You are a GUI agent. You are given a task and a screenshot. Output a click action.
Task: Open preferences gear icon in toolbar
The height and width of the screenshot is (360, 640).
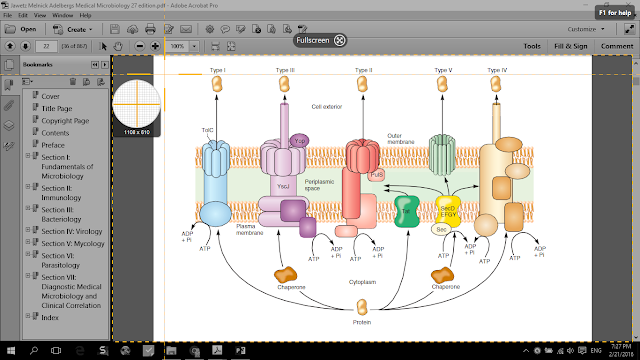210,29
